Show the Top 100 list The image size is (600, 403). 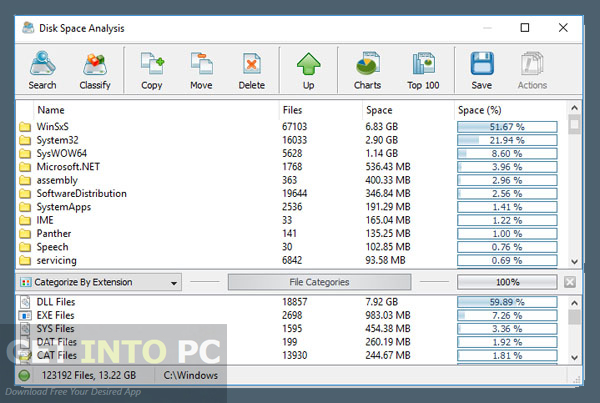pyautogui.click(x=423, y=71)
